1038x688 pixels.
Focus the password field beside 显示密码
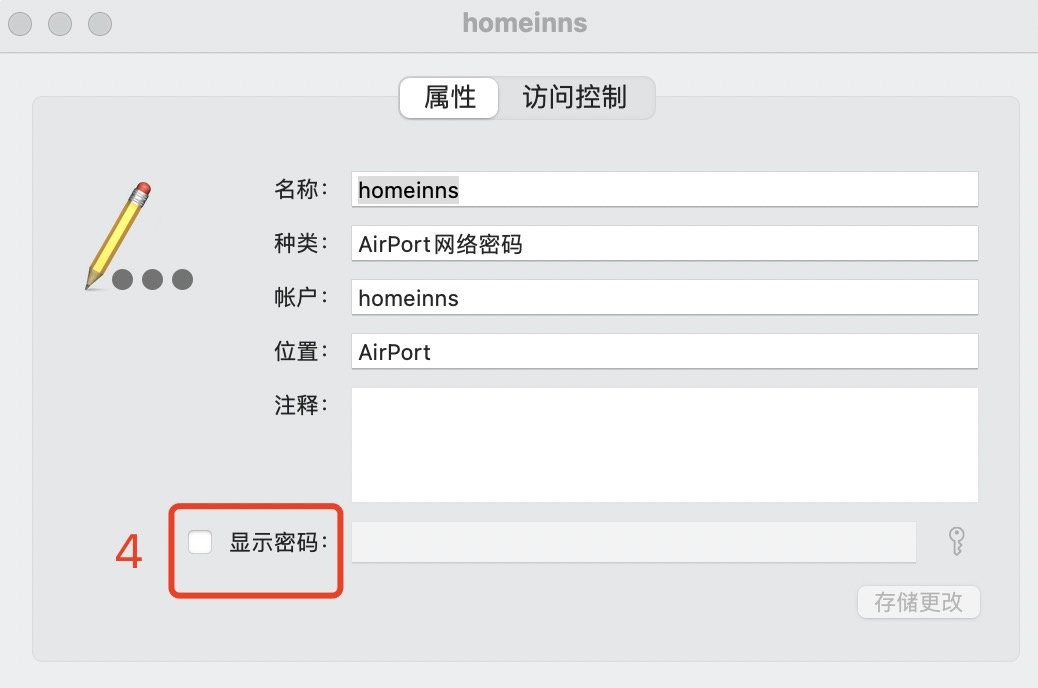click(633, 542)
